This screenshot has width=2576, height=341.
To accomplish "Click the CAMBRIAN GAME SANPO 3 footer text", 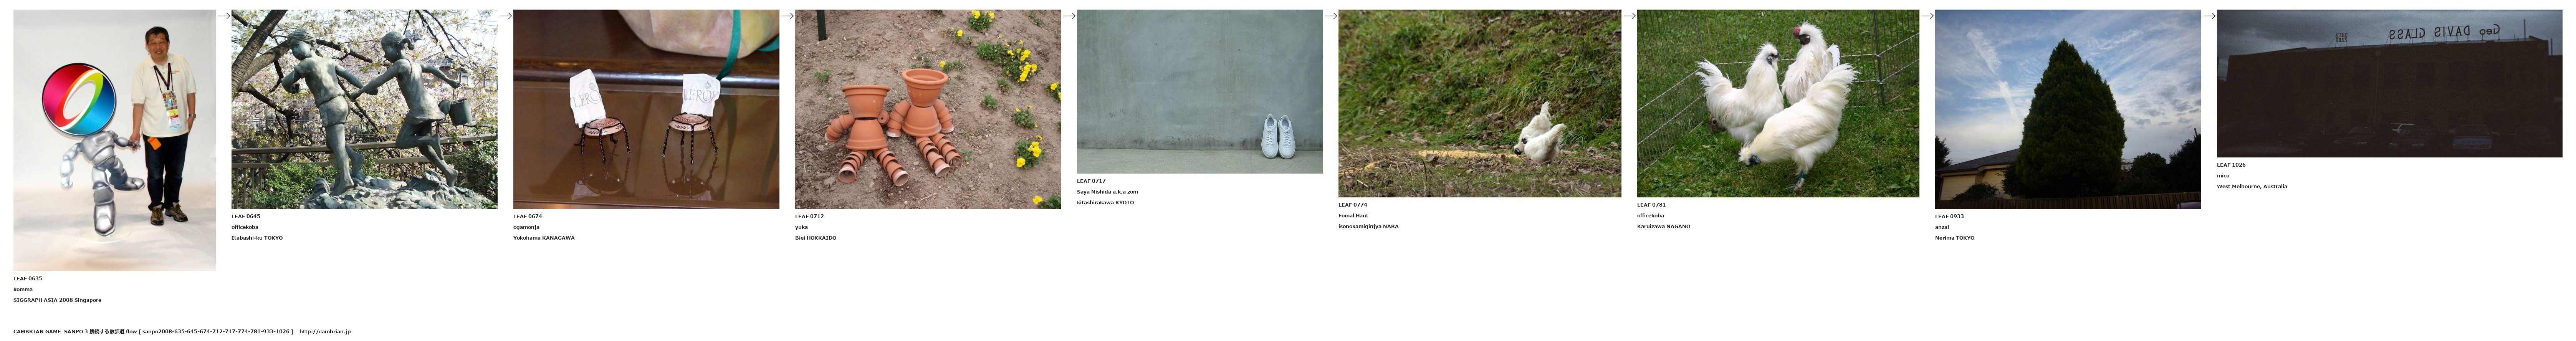I will coord(153,331).
